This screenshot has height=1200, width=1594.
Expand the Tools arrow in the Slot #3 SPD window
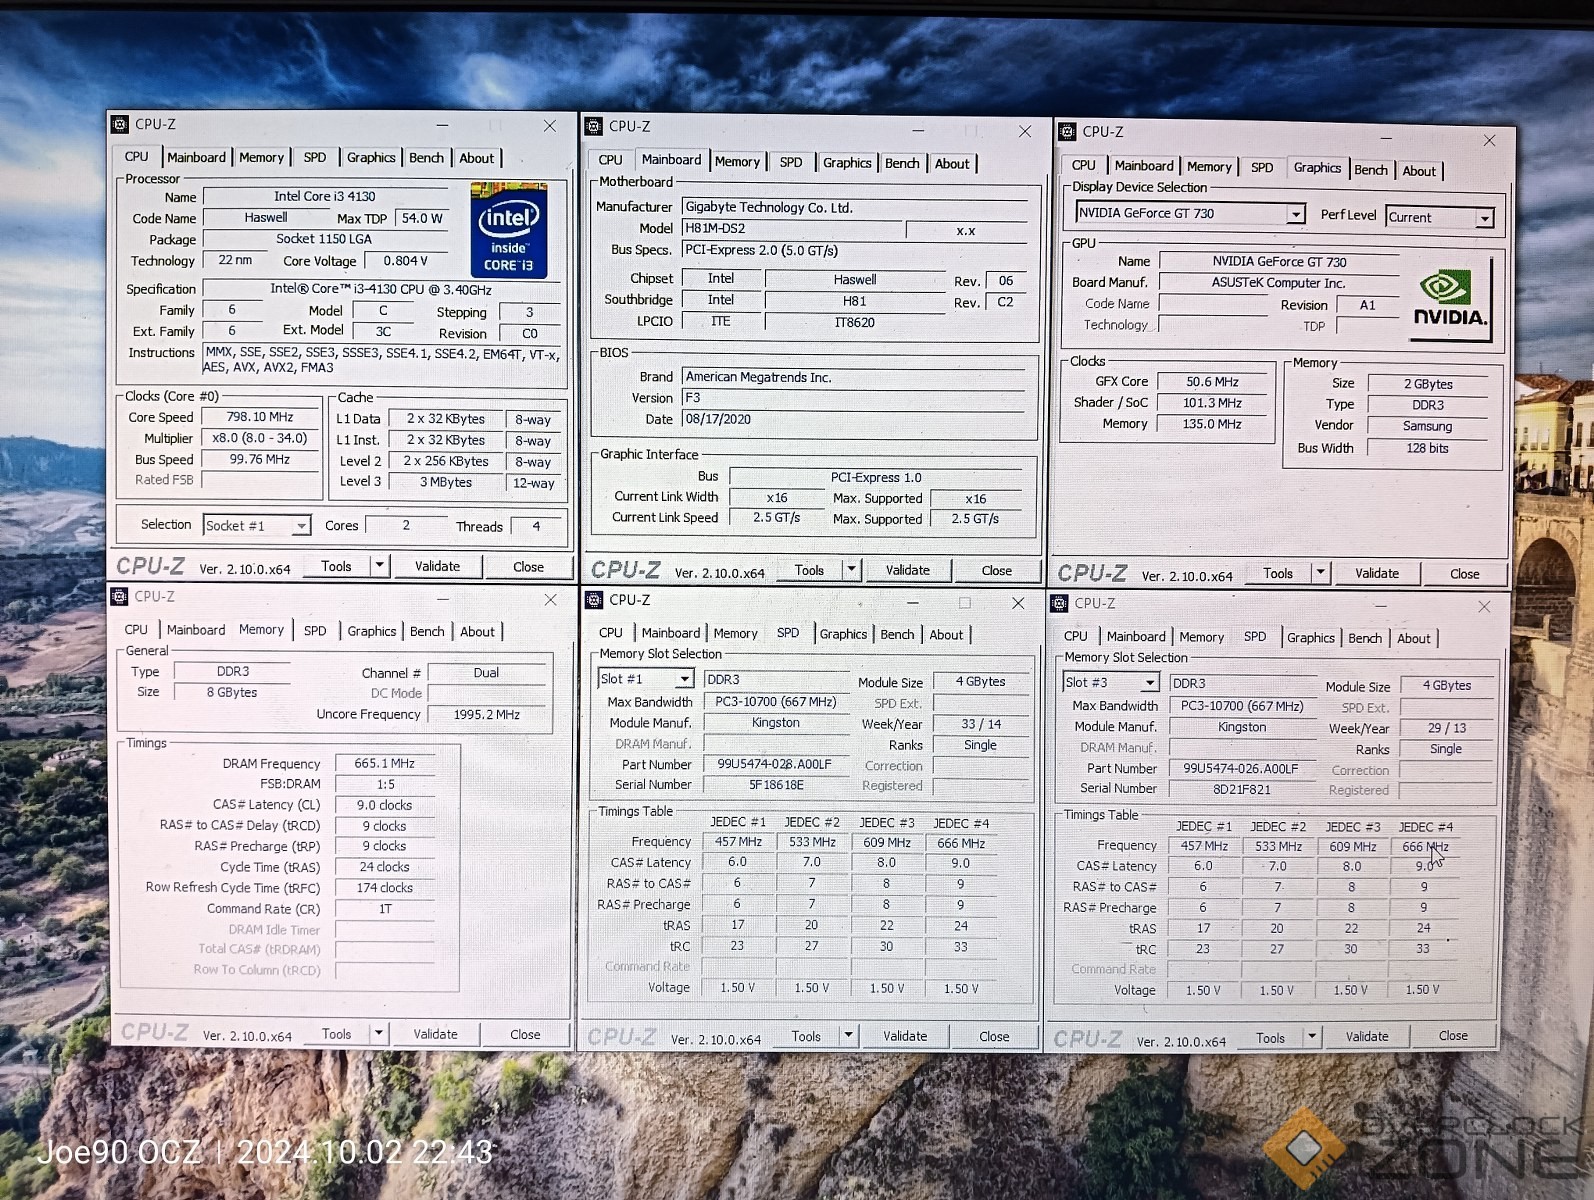click(1312, 1038)
